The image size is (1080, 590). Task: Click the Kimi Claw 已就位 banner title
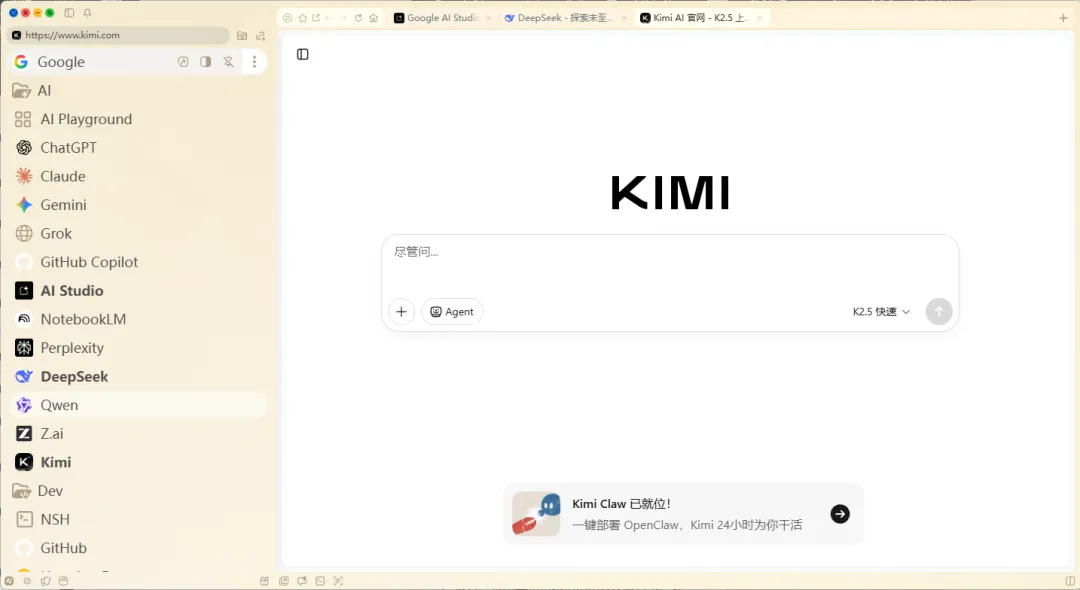(621, 504)
